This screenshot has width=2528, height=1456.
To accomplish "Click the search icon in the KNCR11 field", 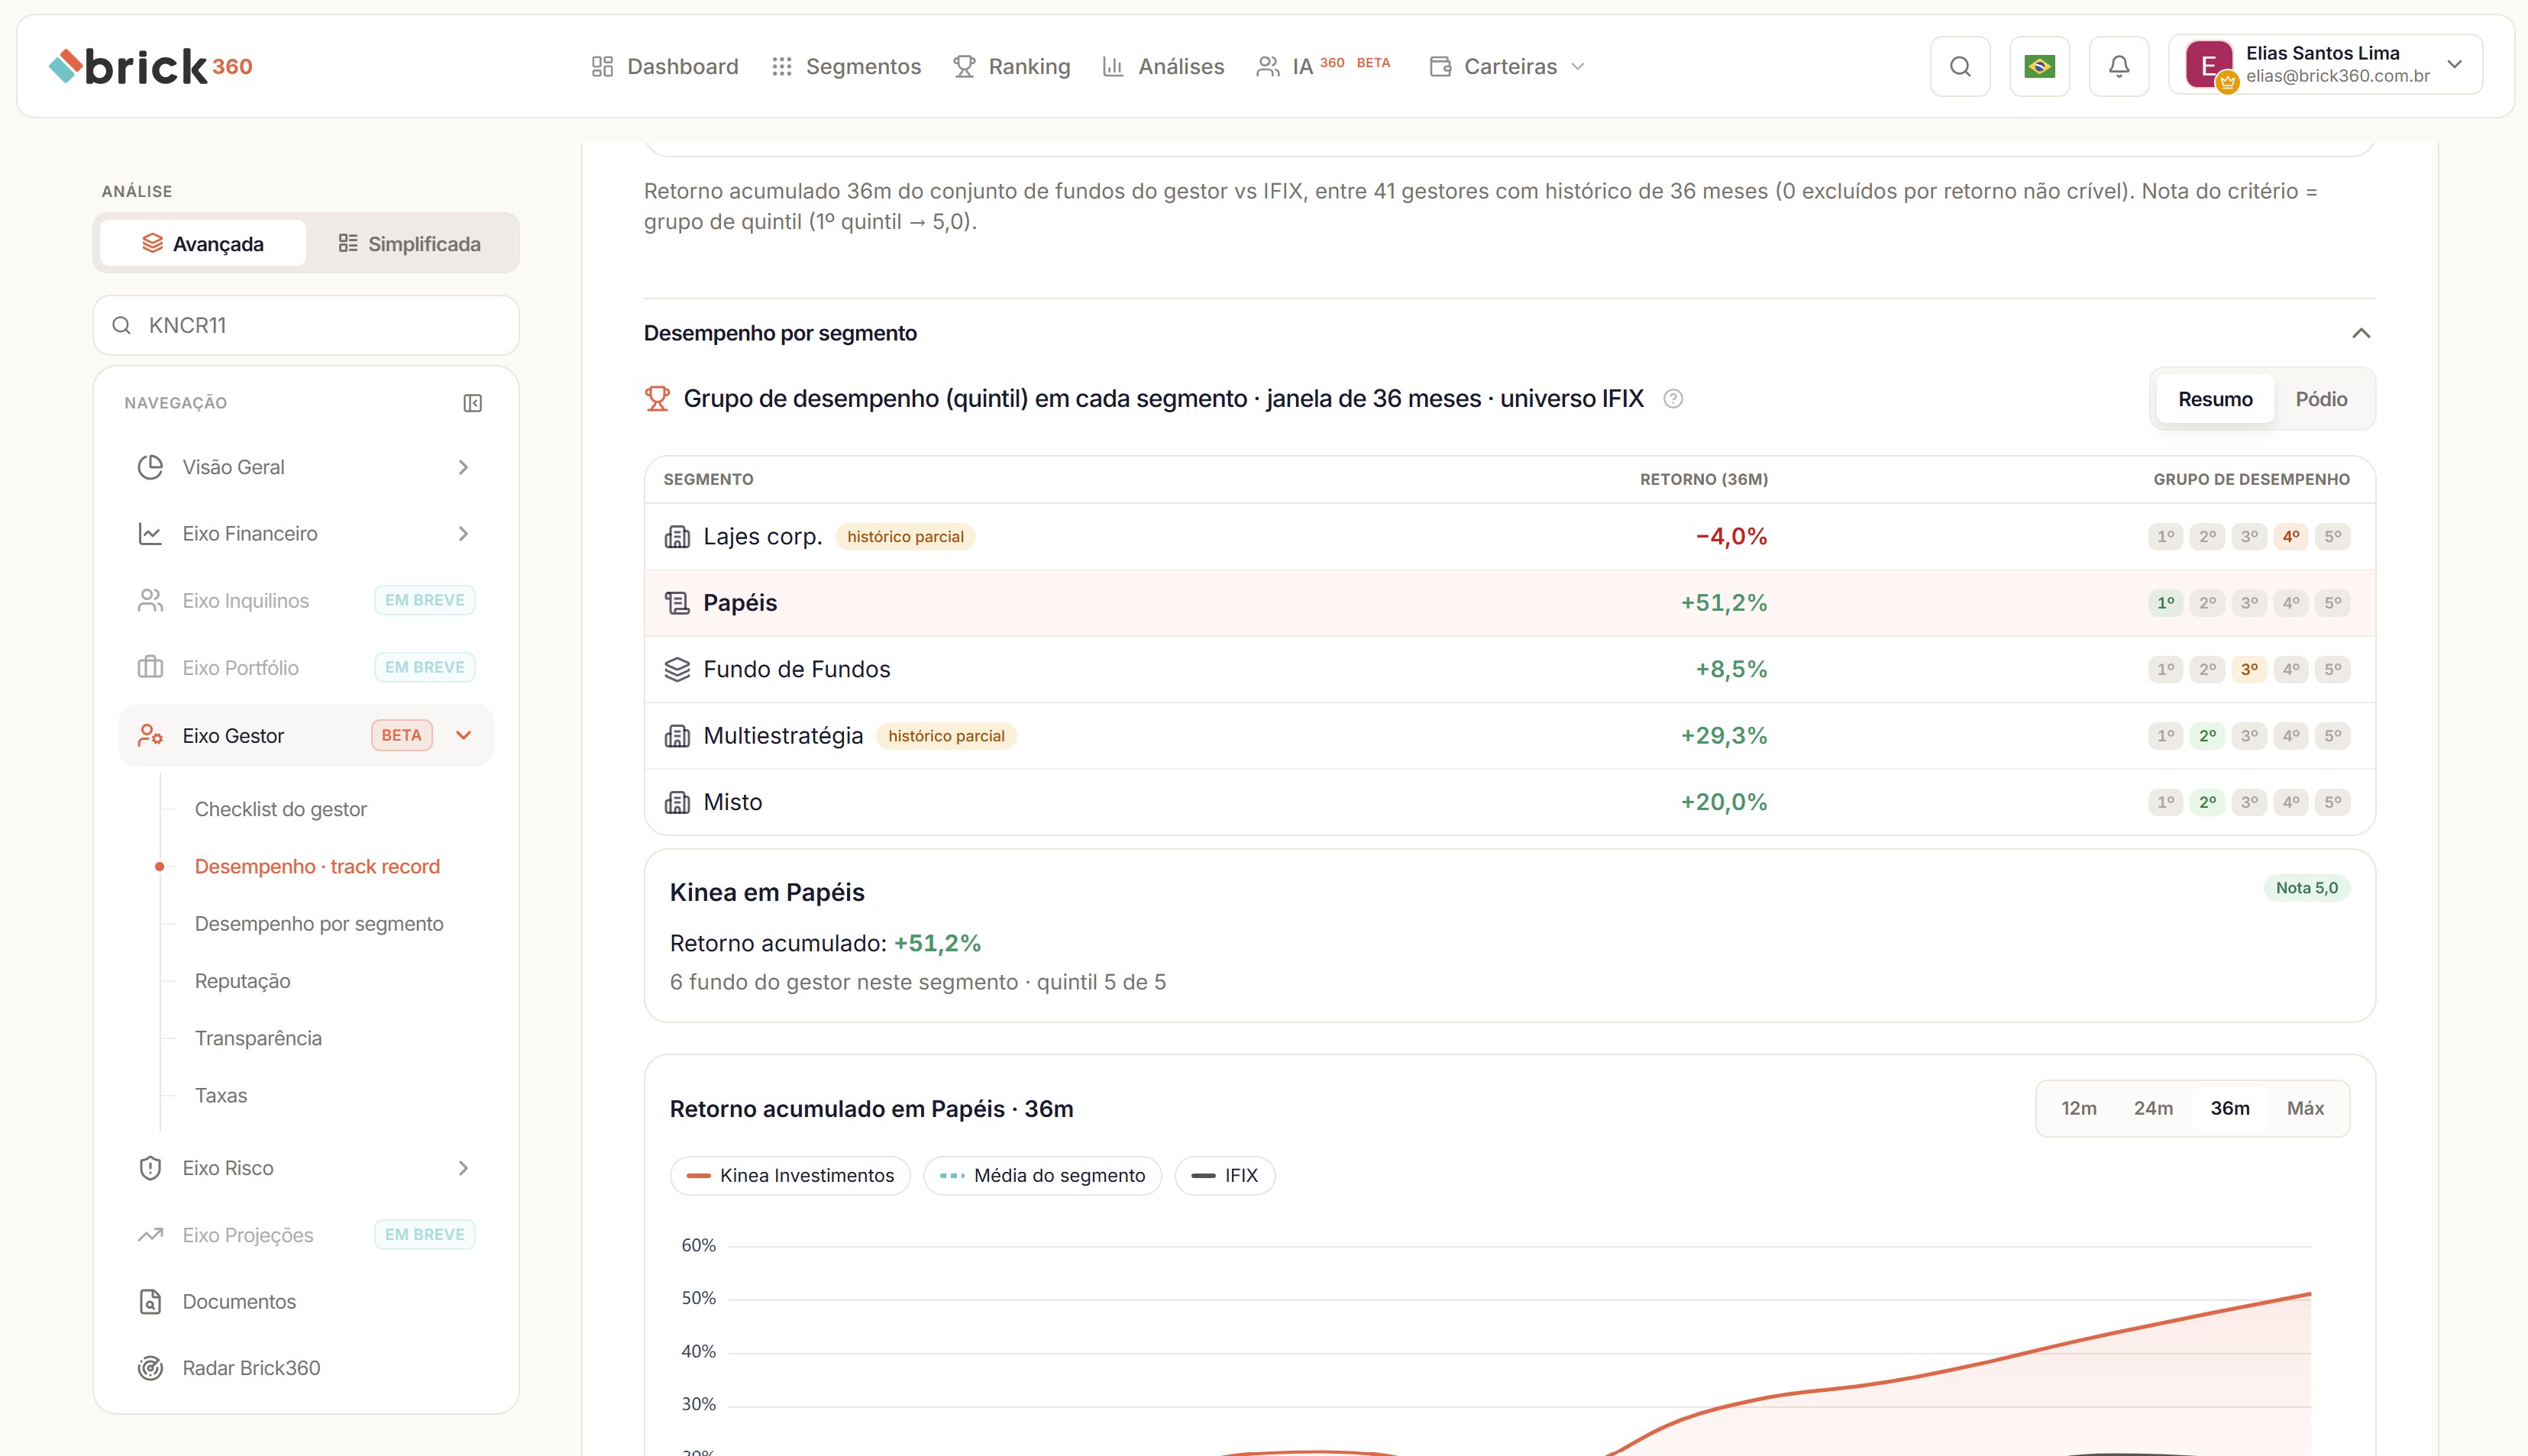I will point(121,325).
